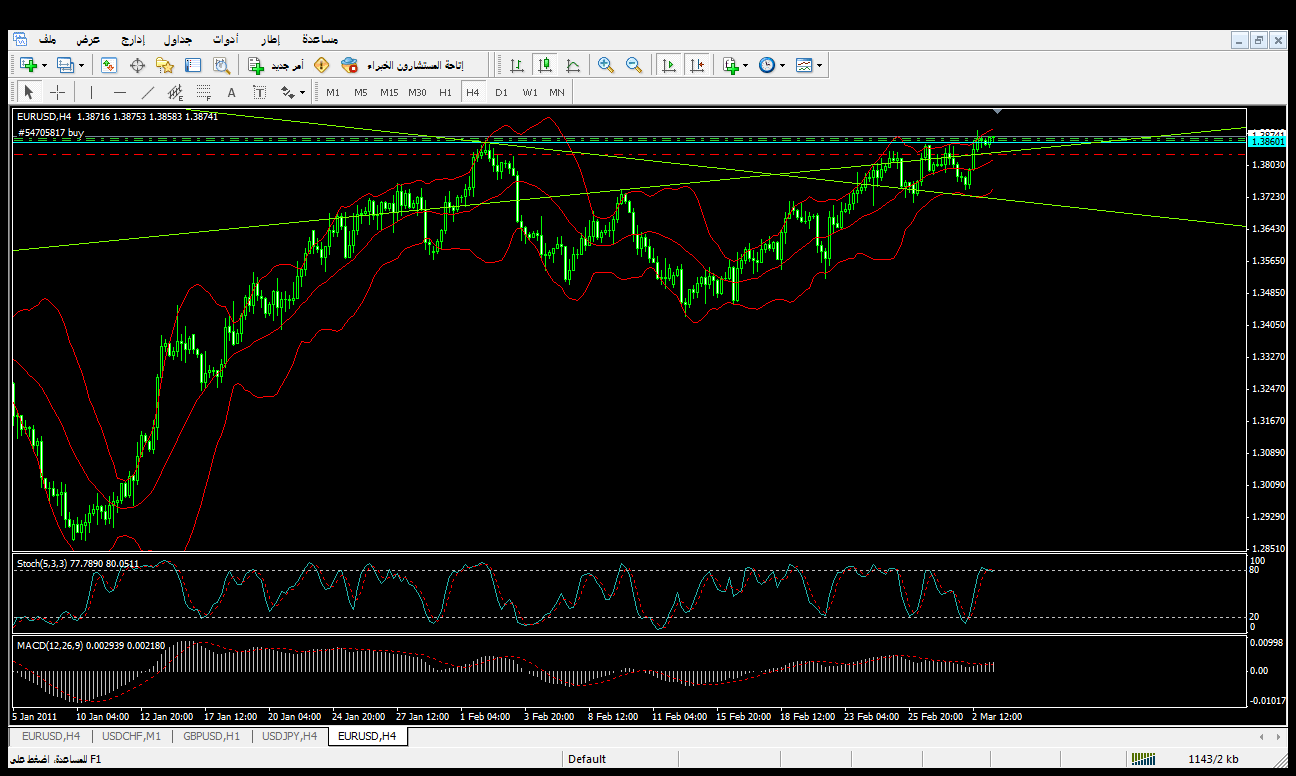Viewport: 1296px width, 776px height.
Task: Open the indicators list icon
Action: tap(731, 65)
